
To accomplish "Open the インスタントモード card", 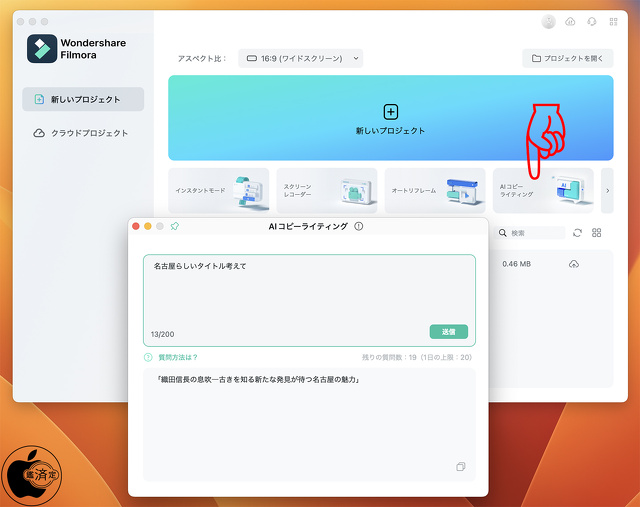I will [219, 191].
